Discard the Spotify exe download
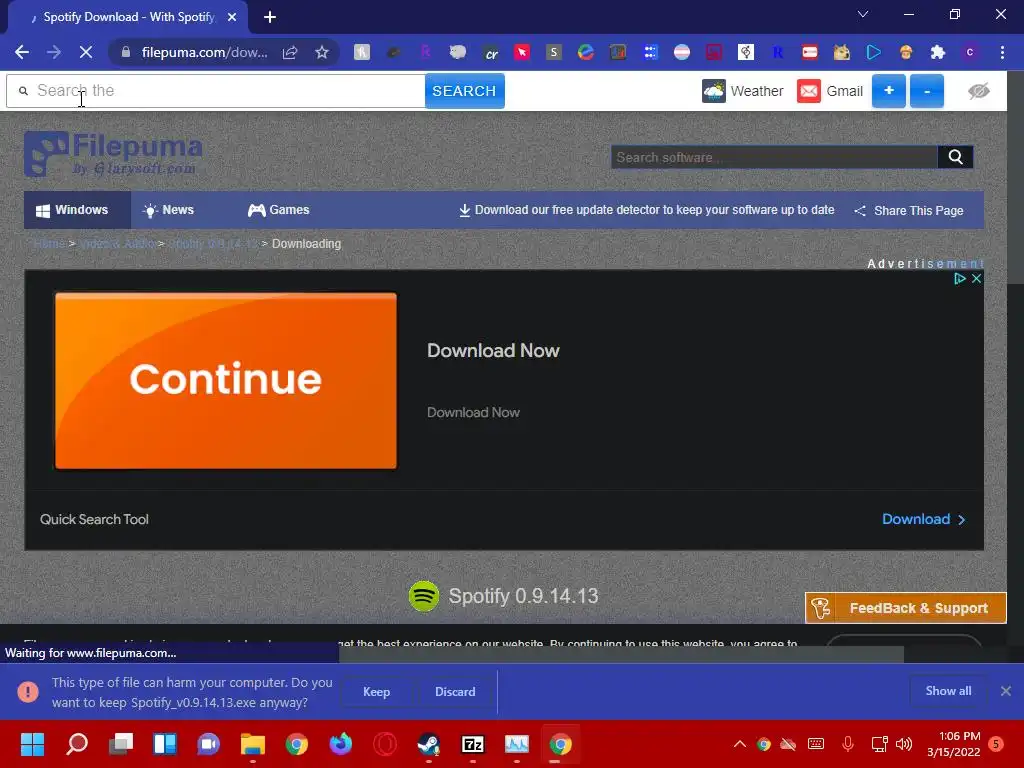Screen dimensions: 1024x768 point(455,692)
